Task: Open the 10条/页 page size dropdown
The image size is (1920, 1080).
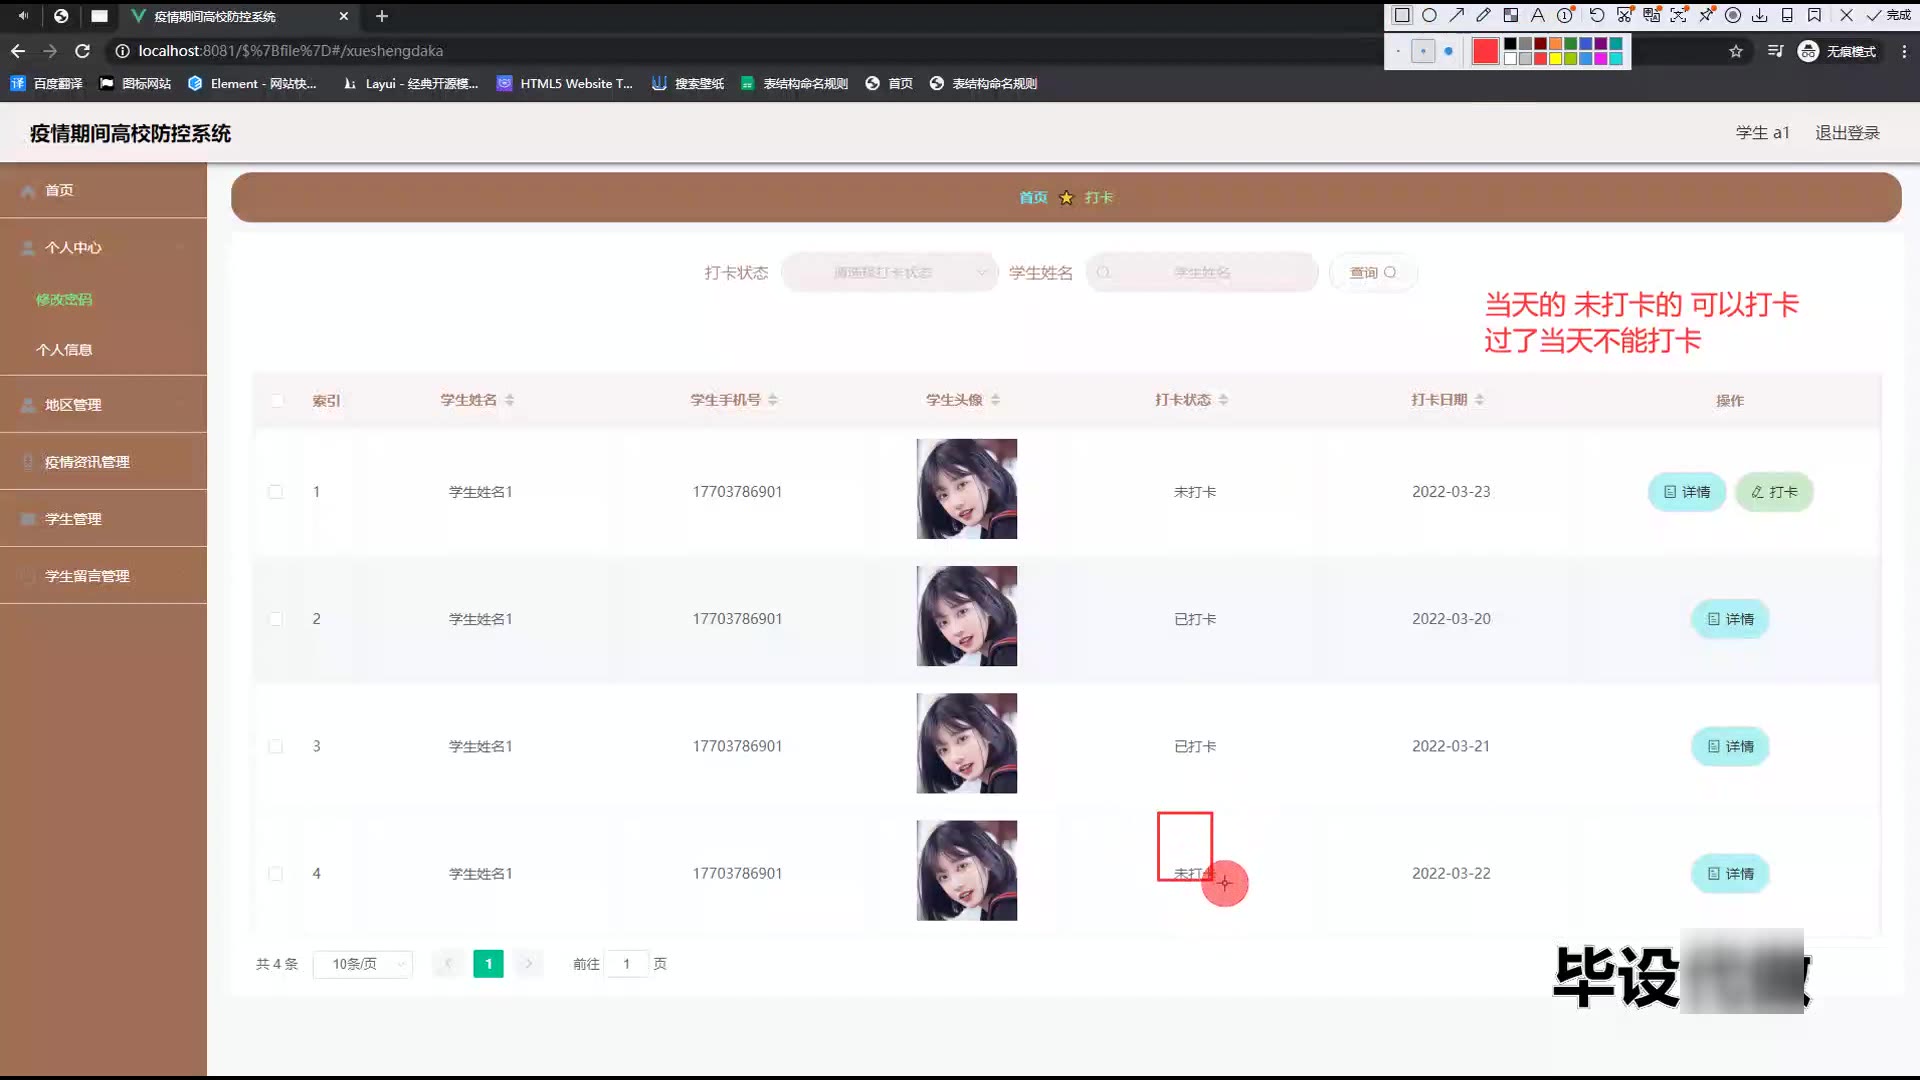Action: 362,964
